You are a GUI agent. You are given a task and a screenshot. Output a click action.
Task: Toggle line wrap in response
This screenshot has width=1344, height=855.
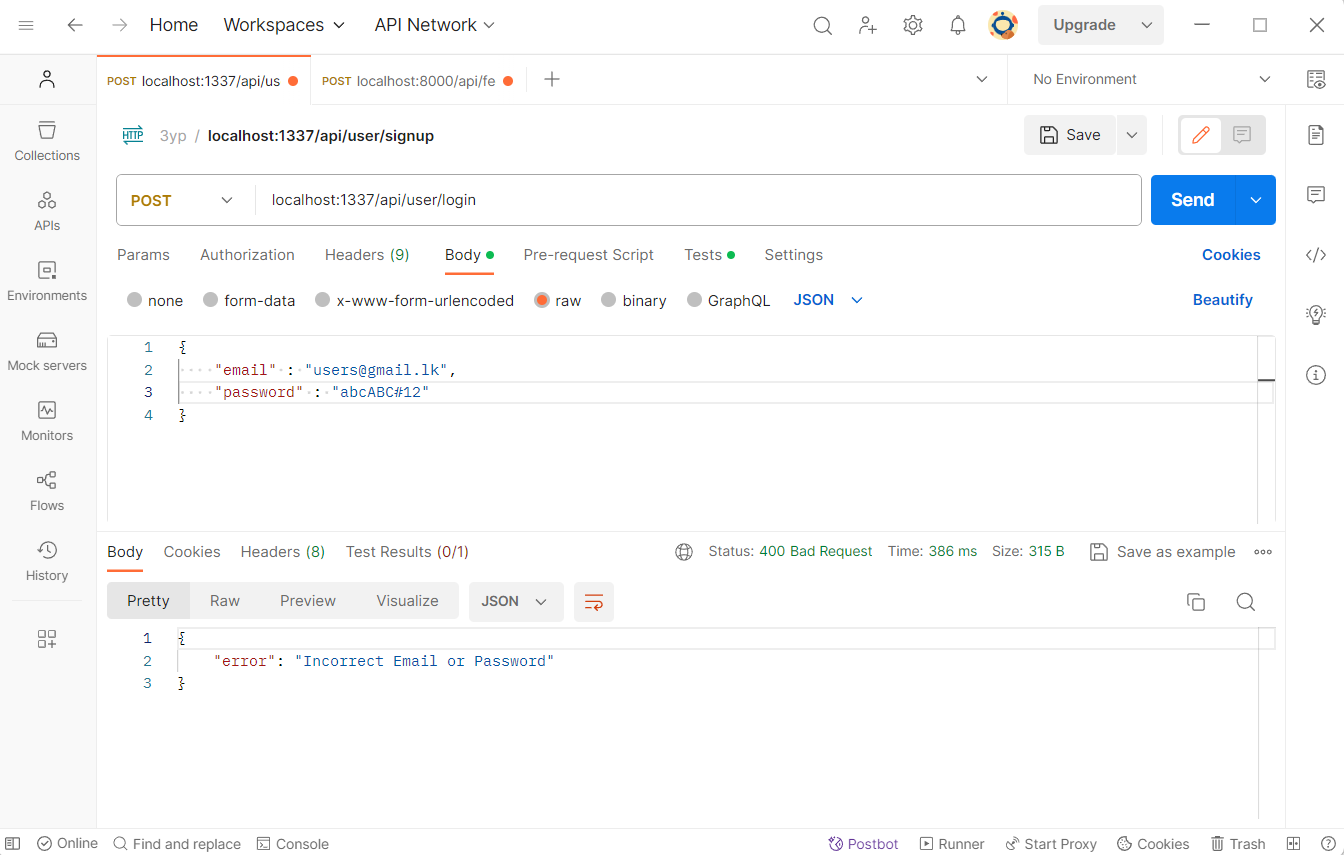pos(594,602)
